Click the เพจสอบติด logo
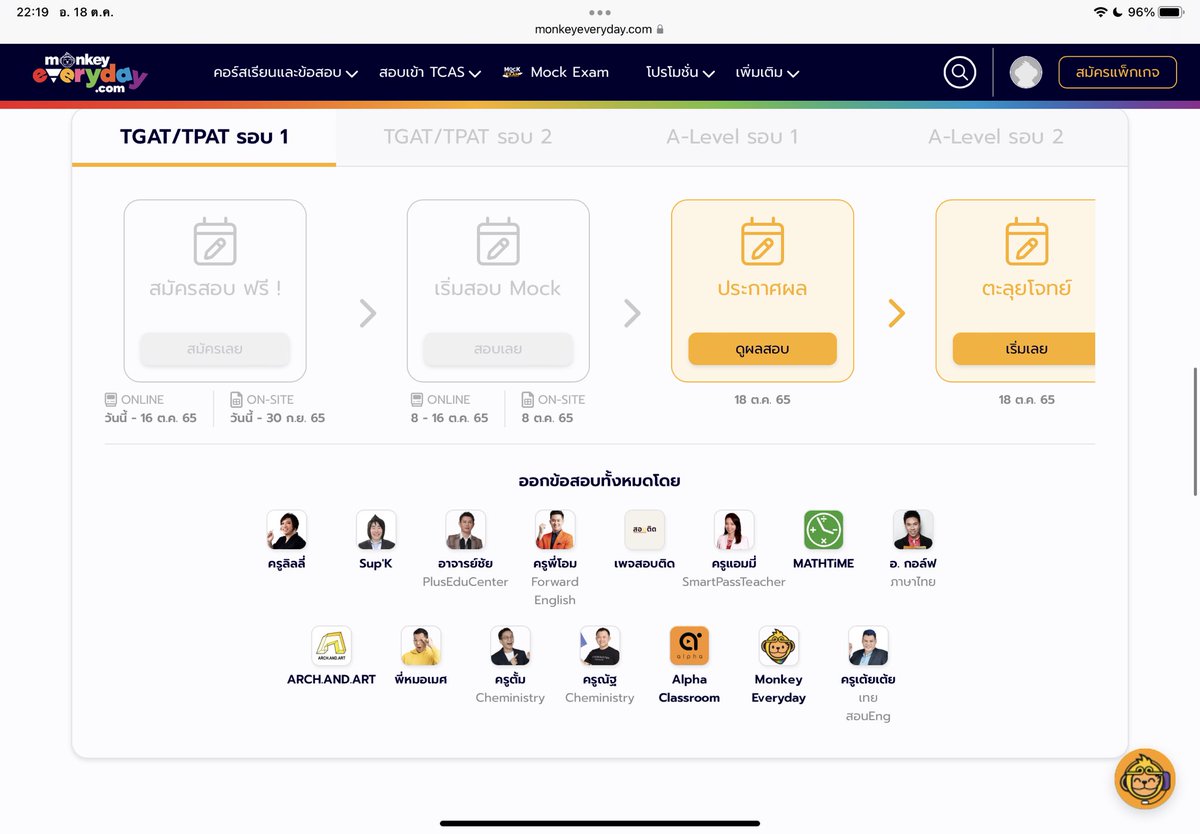This screenshot has height=834, width=1200. (645, 530)
